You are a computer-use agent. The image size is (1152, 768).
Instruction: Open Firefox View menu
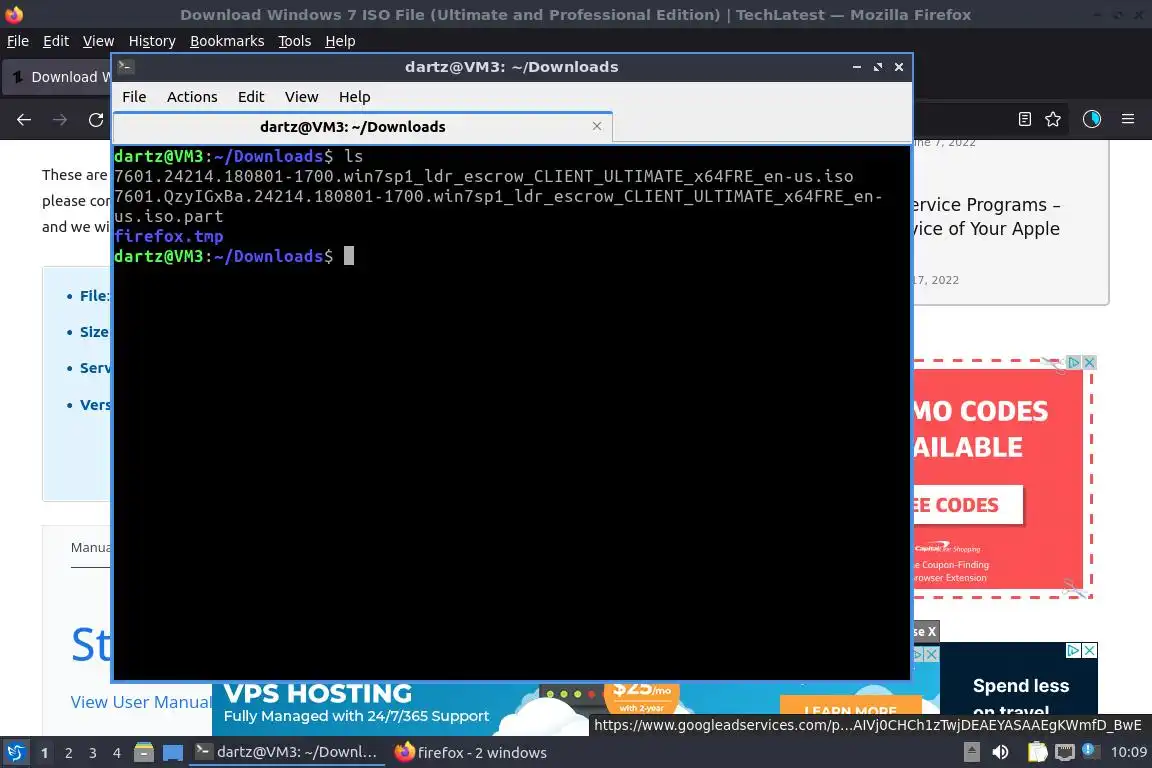click(x=98, y=41)
